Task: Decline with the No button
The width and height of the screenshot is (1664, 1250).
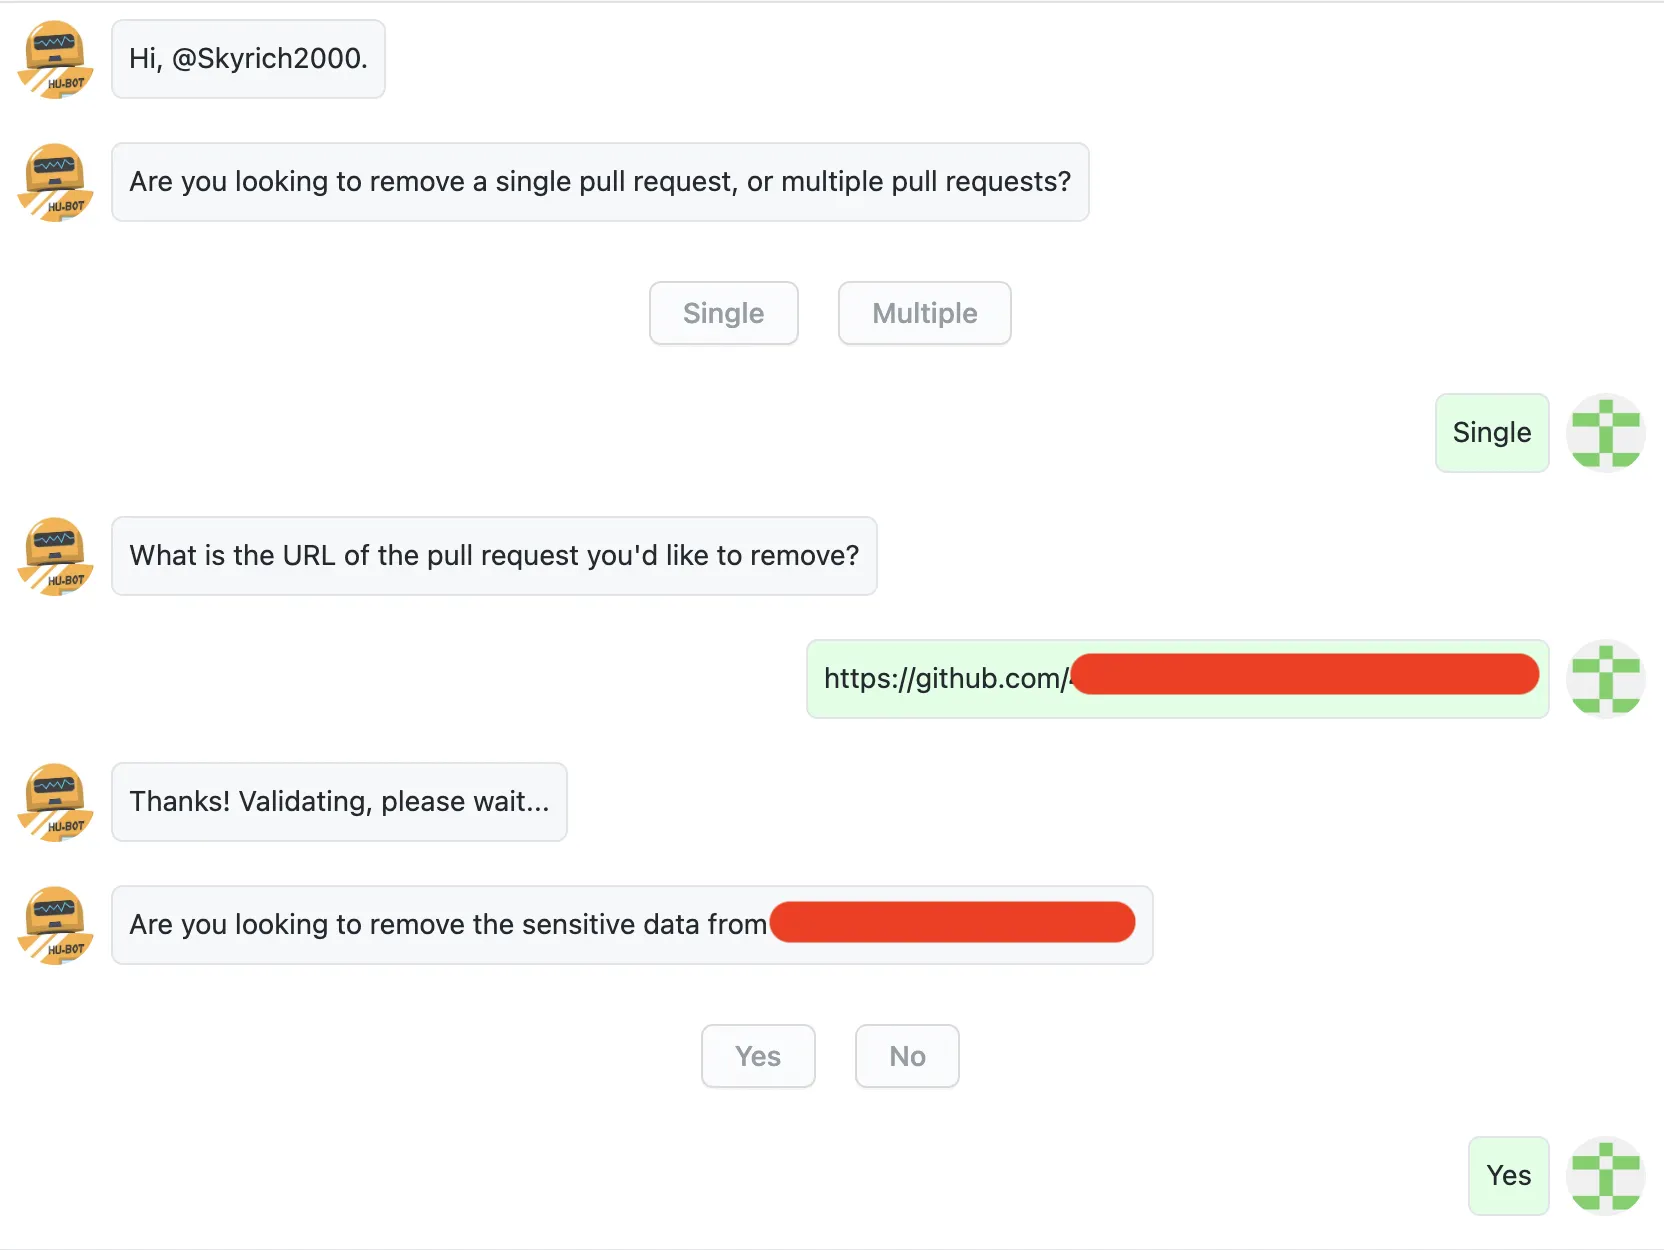Action: click(x=907, y=1056)
